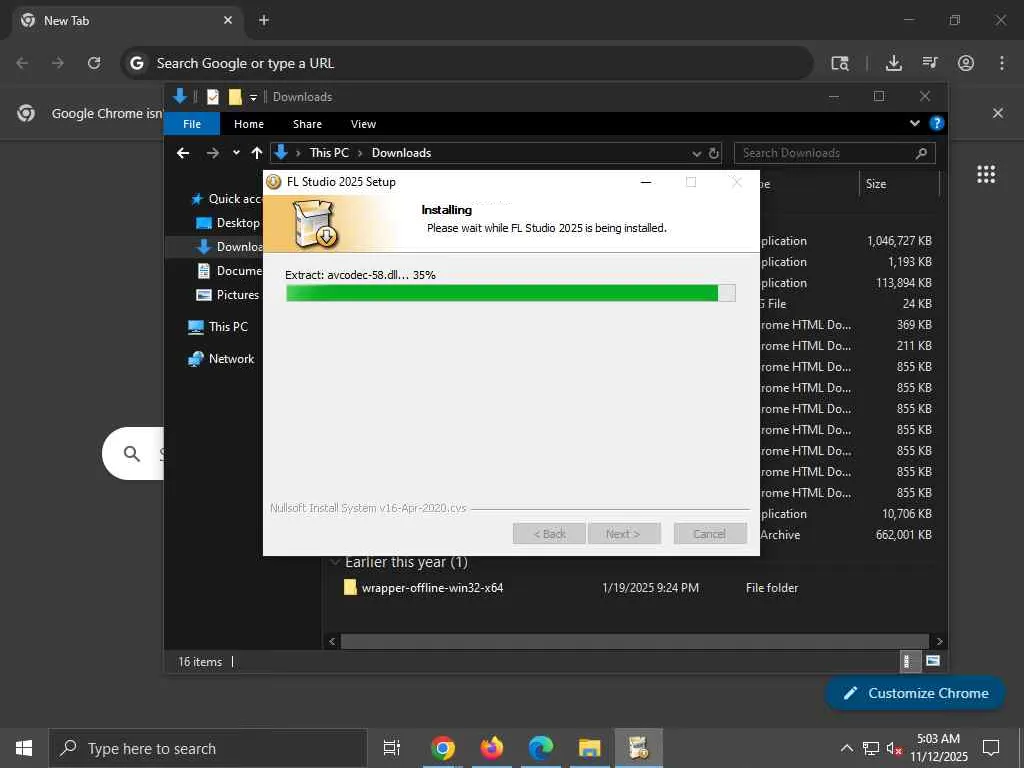Switch to Details view layout icon
Viewport: 1024px width, 768px height.
click(908, 661)
